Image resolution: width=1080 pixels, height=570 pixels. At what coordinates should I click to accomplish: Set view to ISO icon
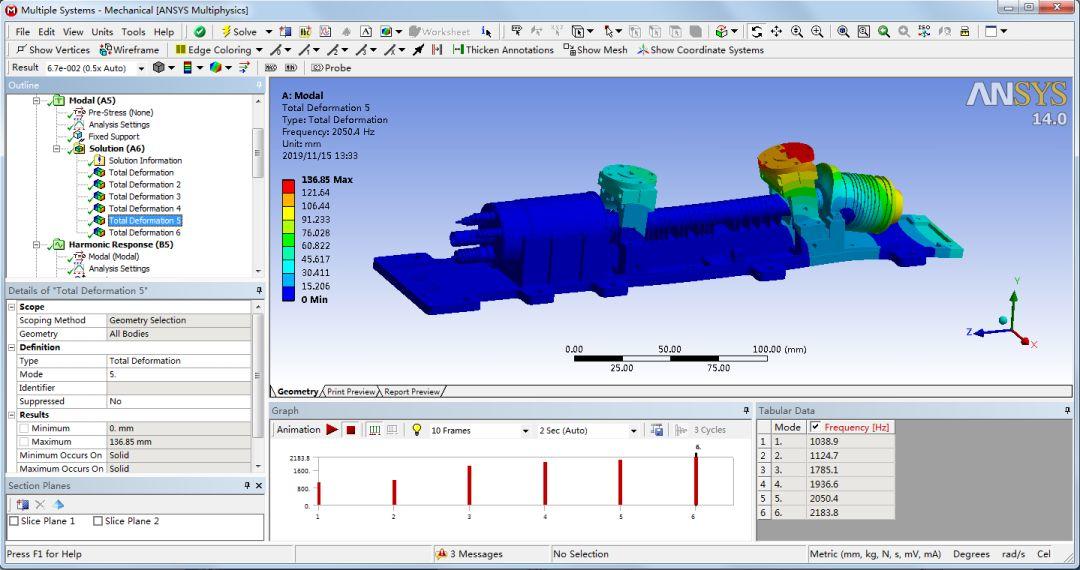click(x=925, y=32)
